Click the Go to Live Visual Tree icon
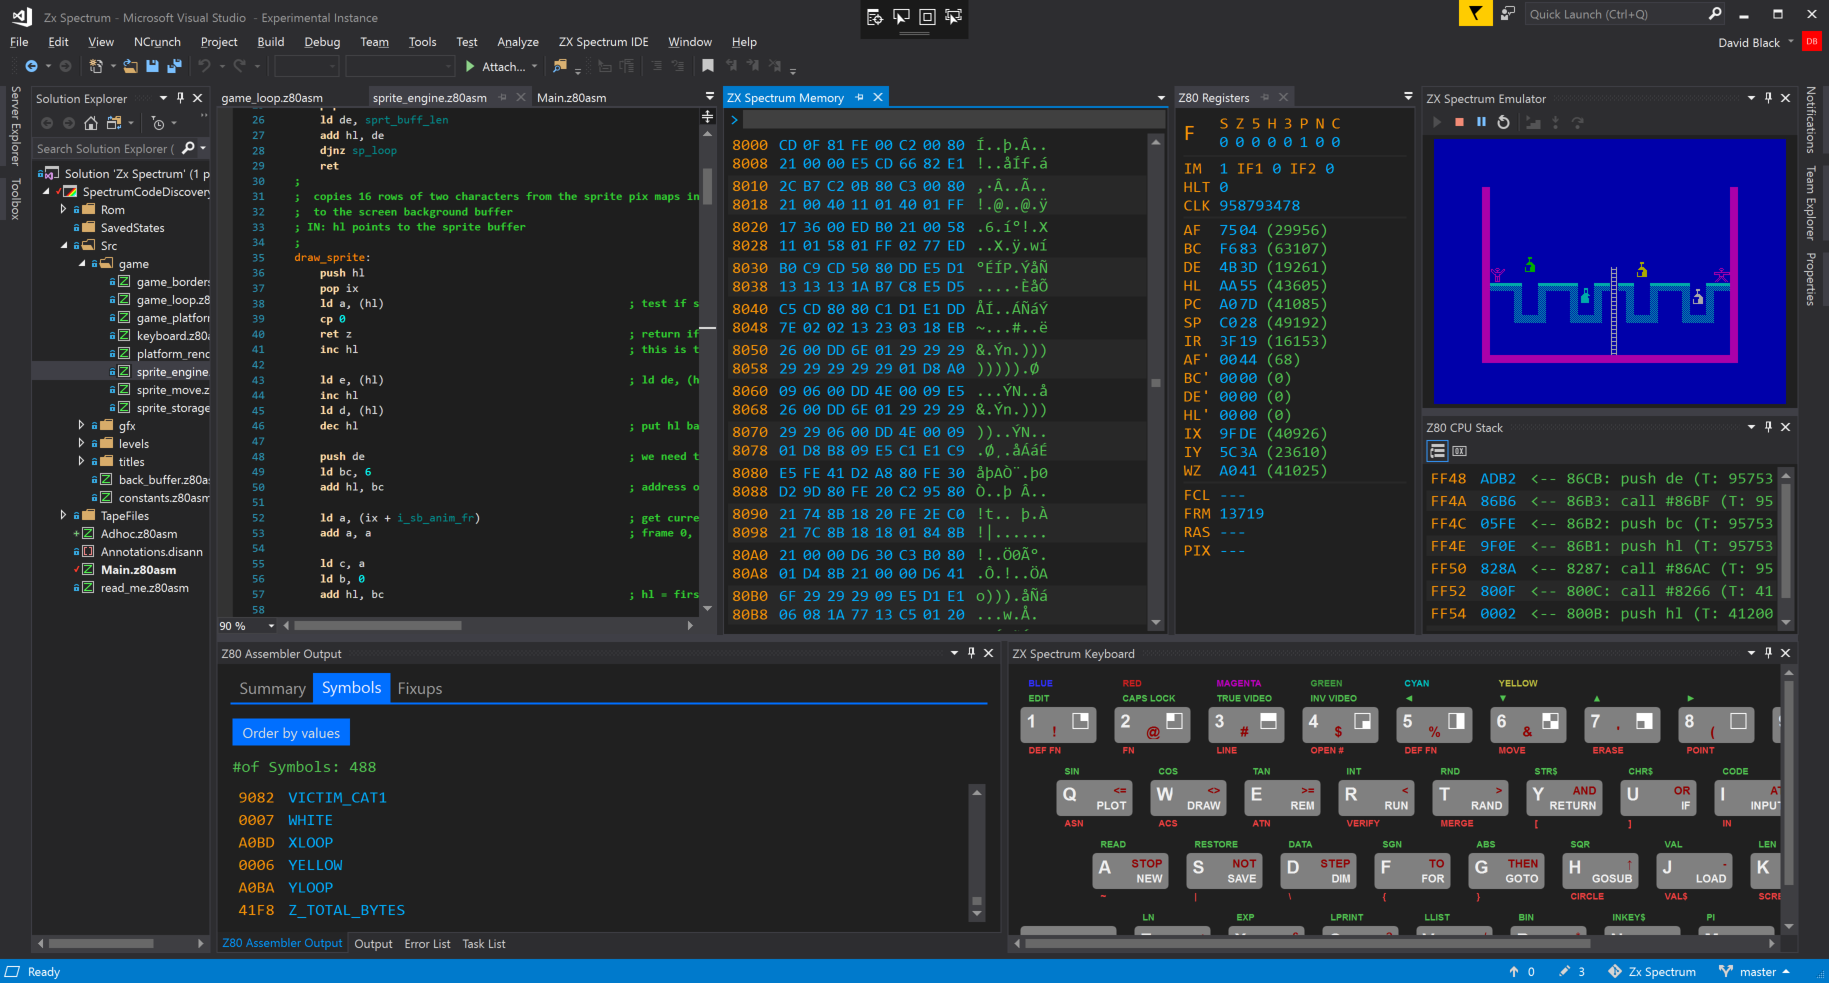Image resolution: width=1829 pixels, height=983 pixels. (x=875, y=16)
